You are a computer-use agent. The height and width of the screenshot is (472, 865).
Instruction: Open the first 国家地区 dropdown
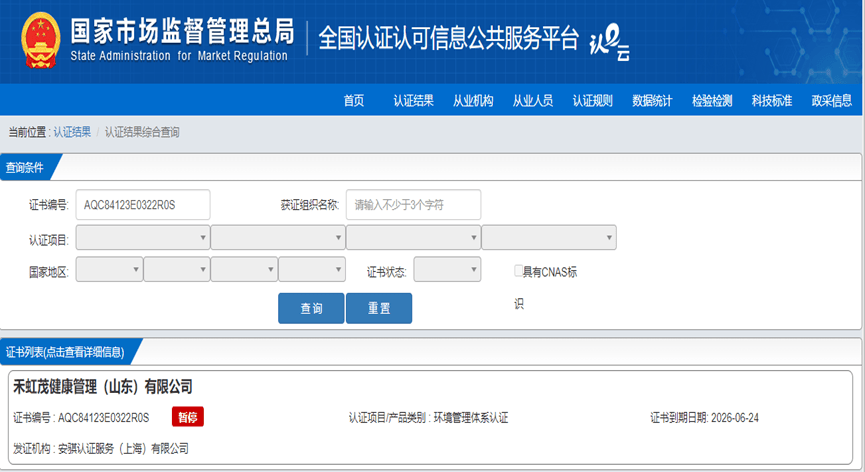point(109,271)
